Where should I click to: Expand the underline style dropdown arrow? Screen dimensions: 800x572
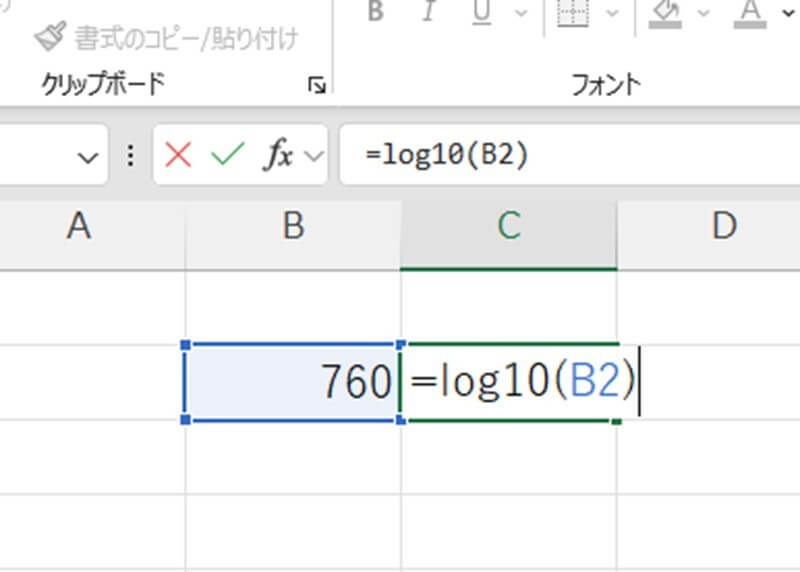point(521,13)
